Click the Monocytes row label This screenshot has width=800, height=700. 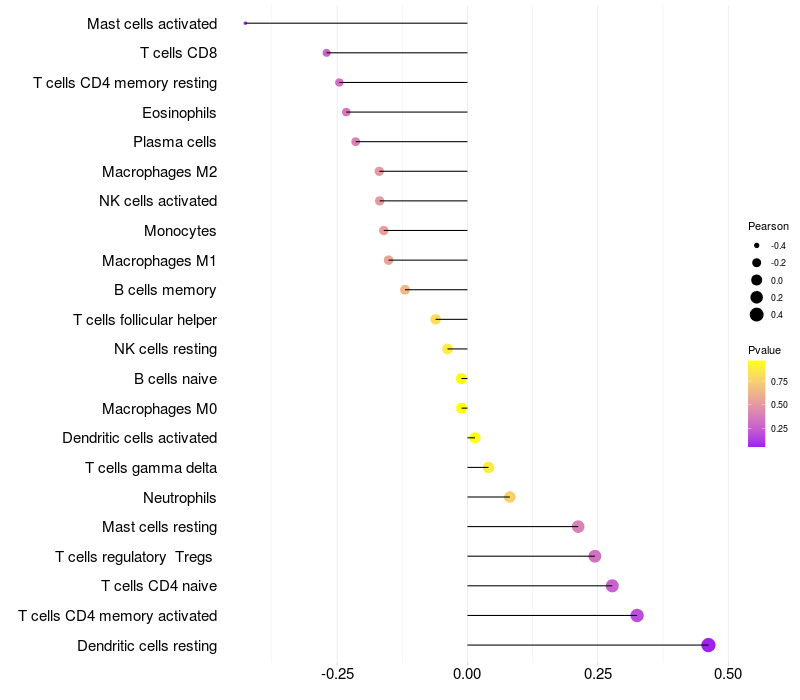180,231
